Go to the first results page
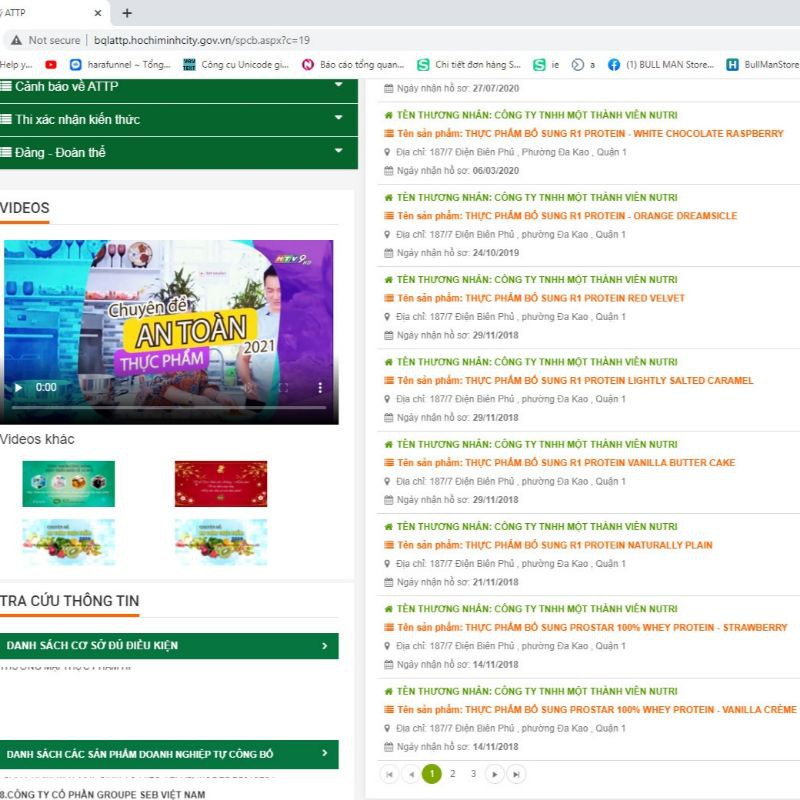 pyautogui.click(x=389, y=774)
